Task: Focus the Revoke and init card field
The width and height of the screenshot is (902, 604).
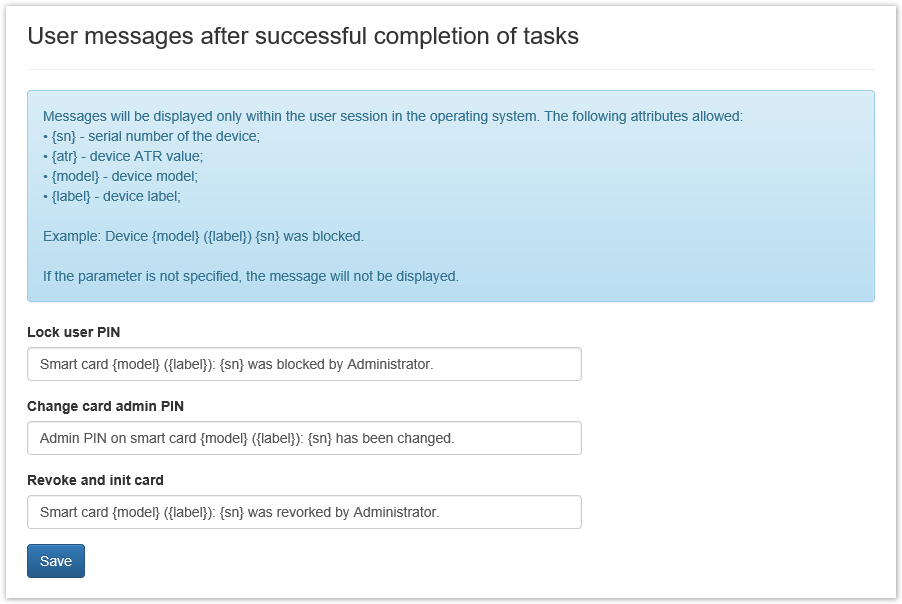Action: pos(304,513)
